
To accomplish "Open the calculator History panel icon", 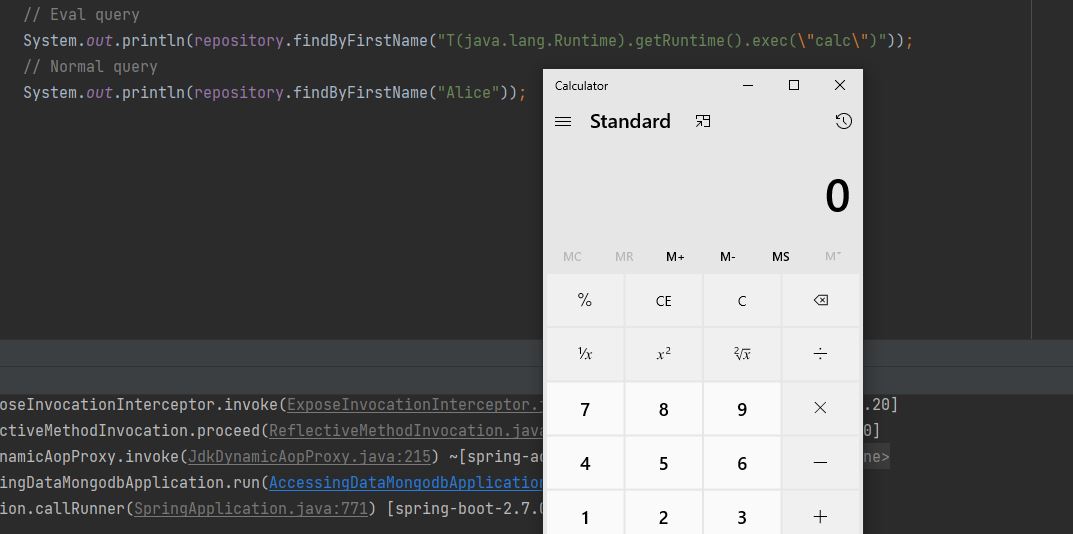I will (843, 121).
